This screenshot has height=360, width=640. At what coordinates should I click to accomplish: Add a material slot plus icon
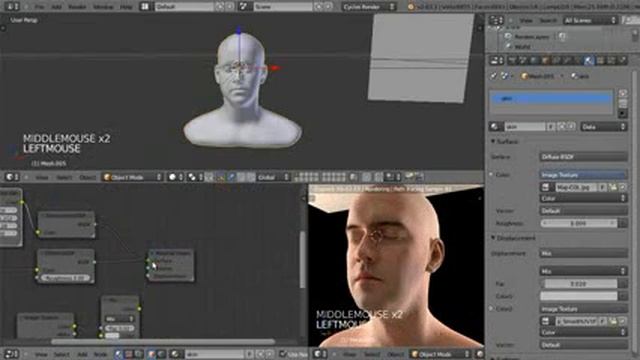(622, 93)
